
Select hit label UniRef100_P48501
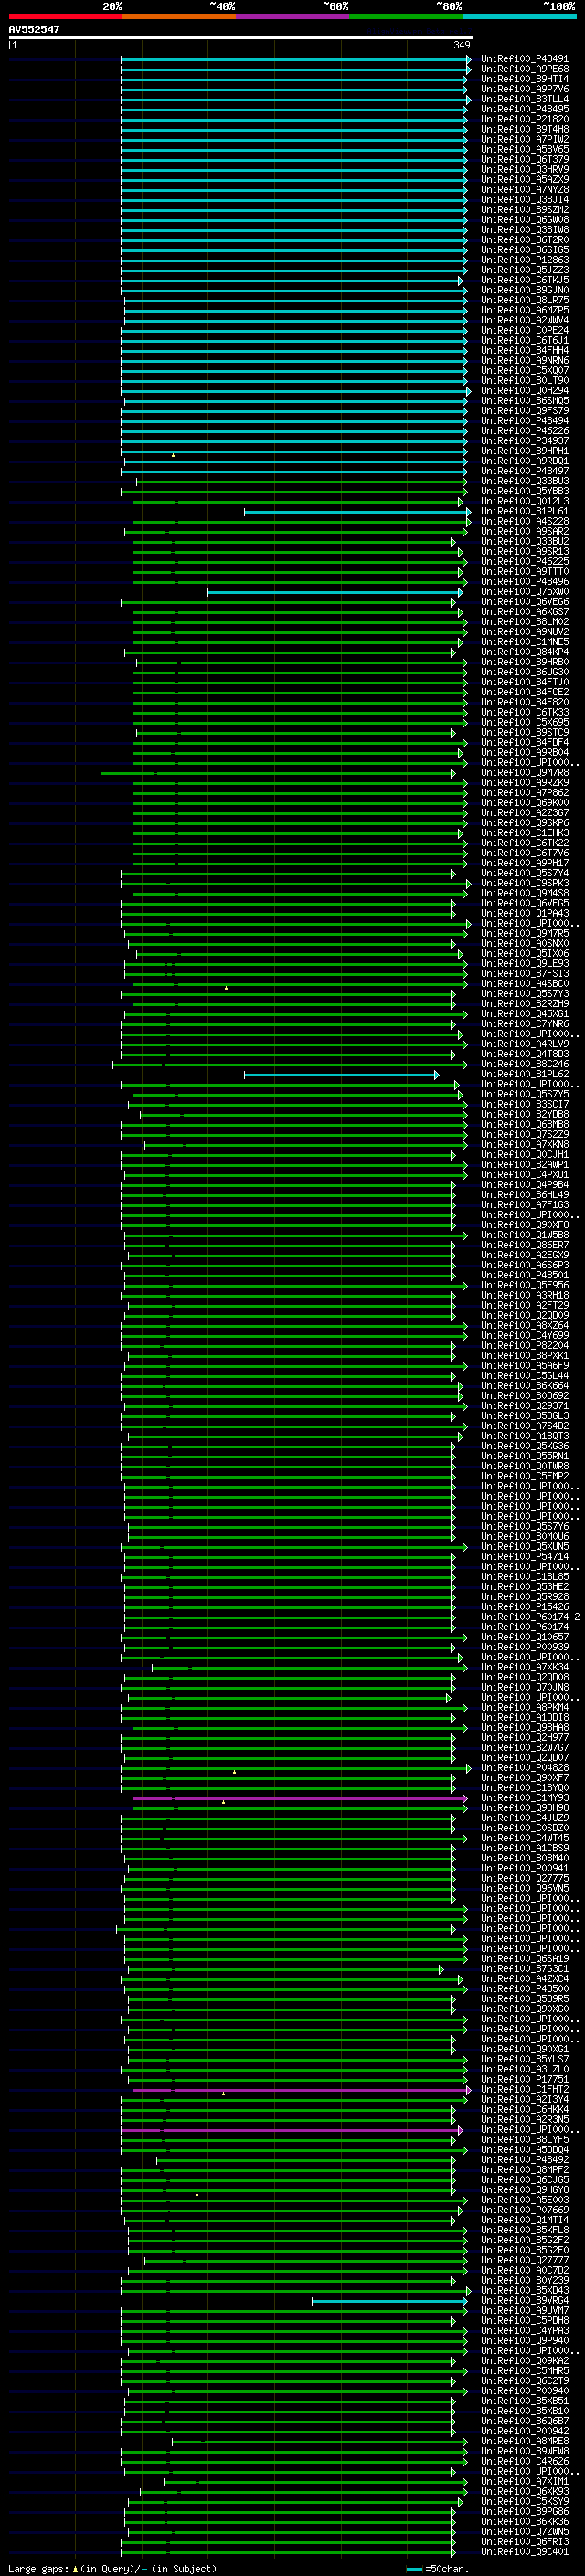525,1275
